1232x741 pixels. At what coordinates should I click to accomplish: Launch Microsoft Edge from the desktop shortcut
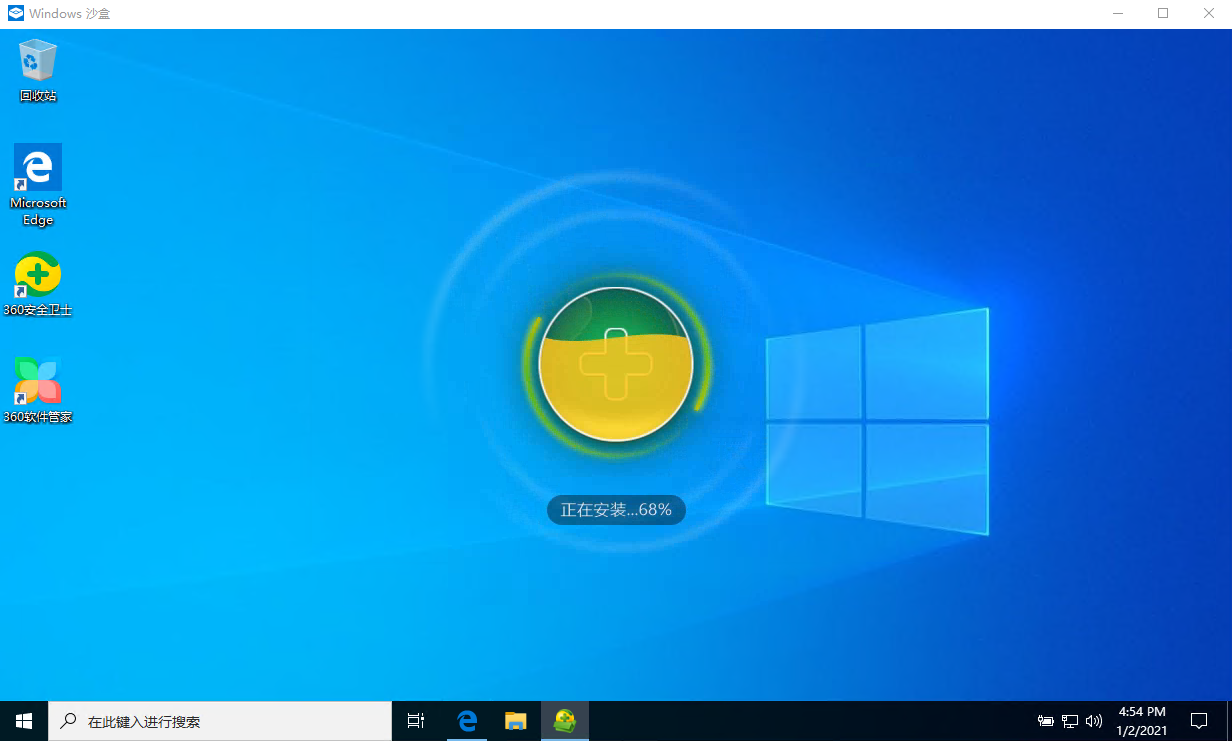[38, 184]
